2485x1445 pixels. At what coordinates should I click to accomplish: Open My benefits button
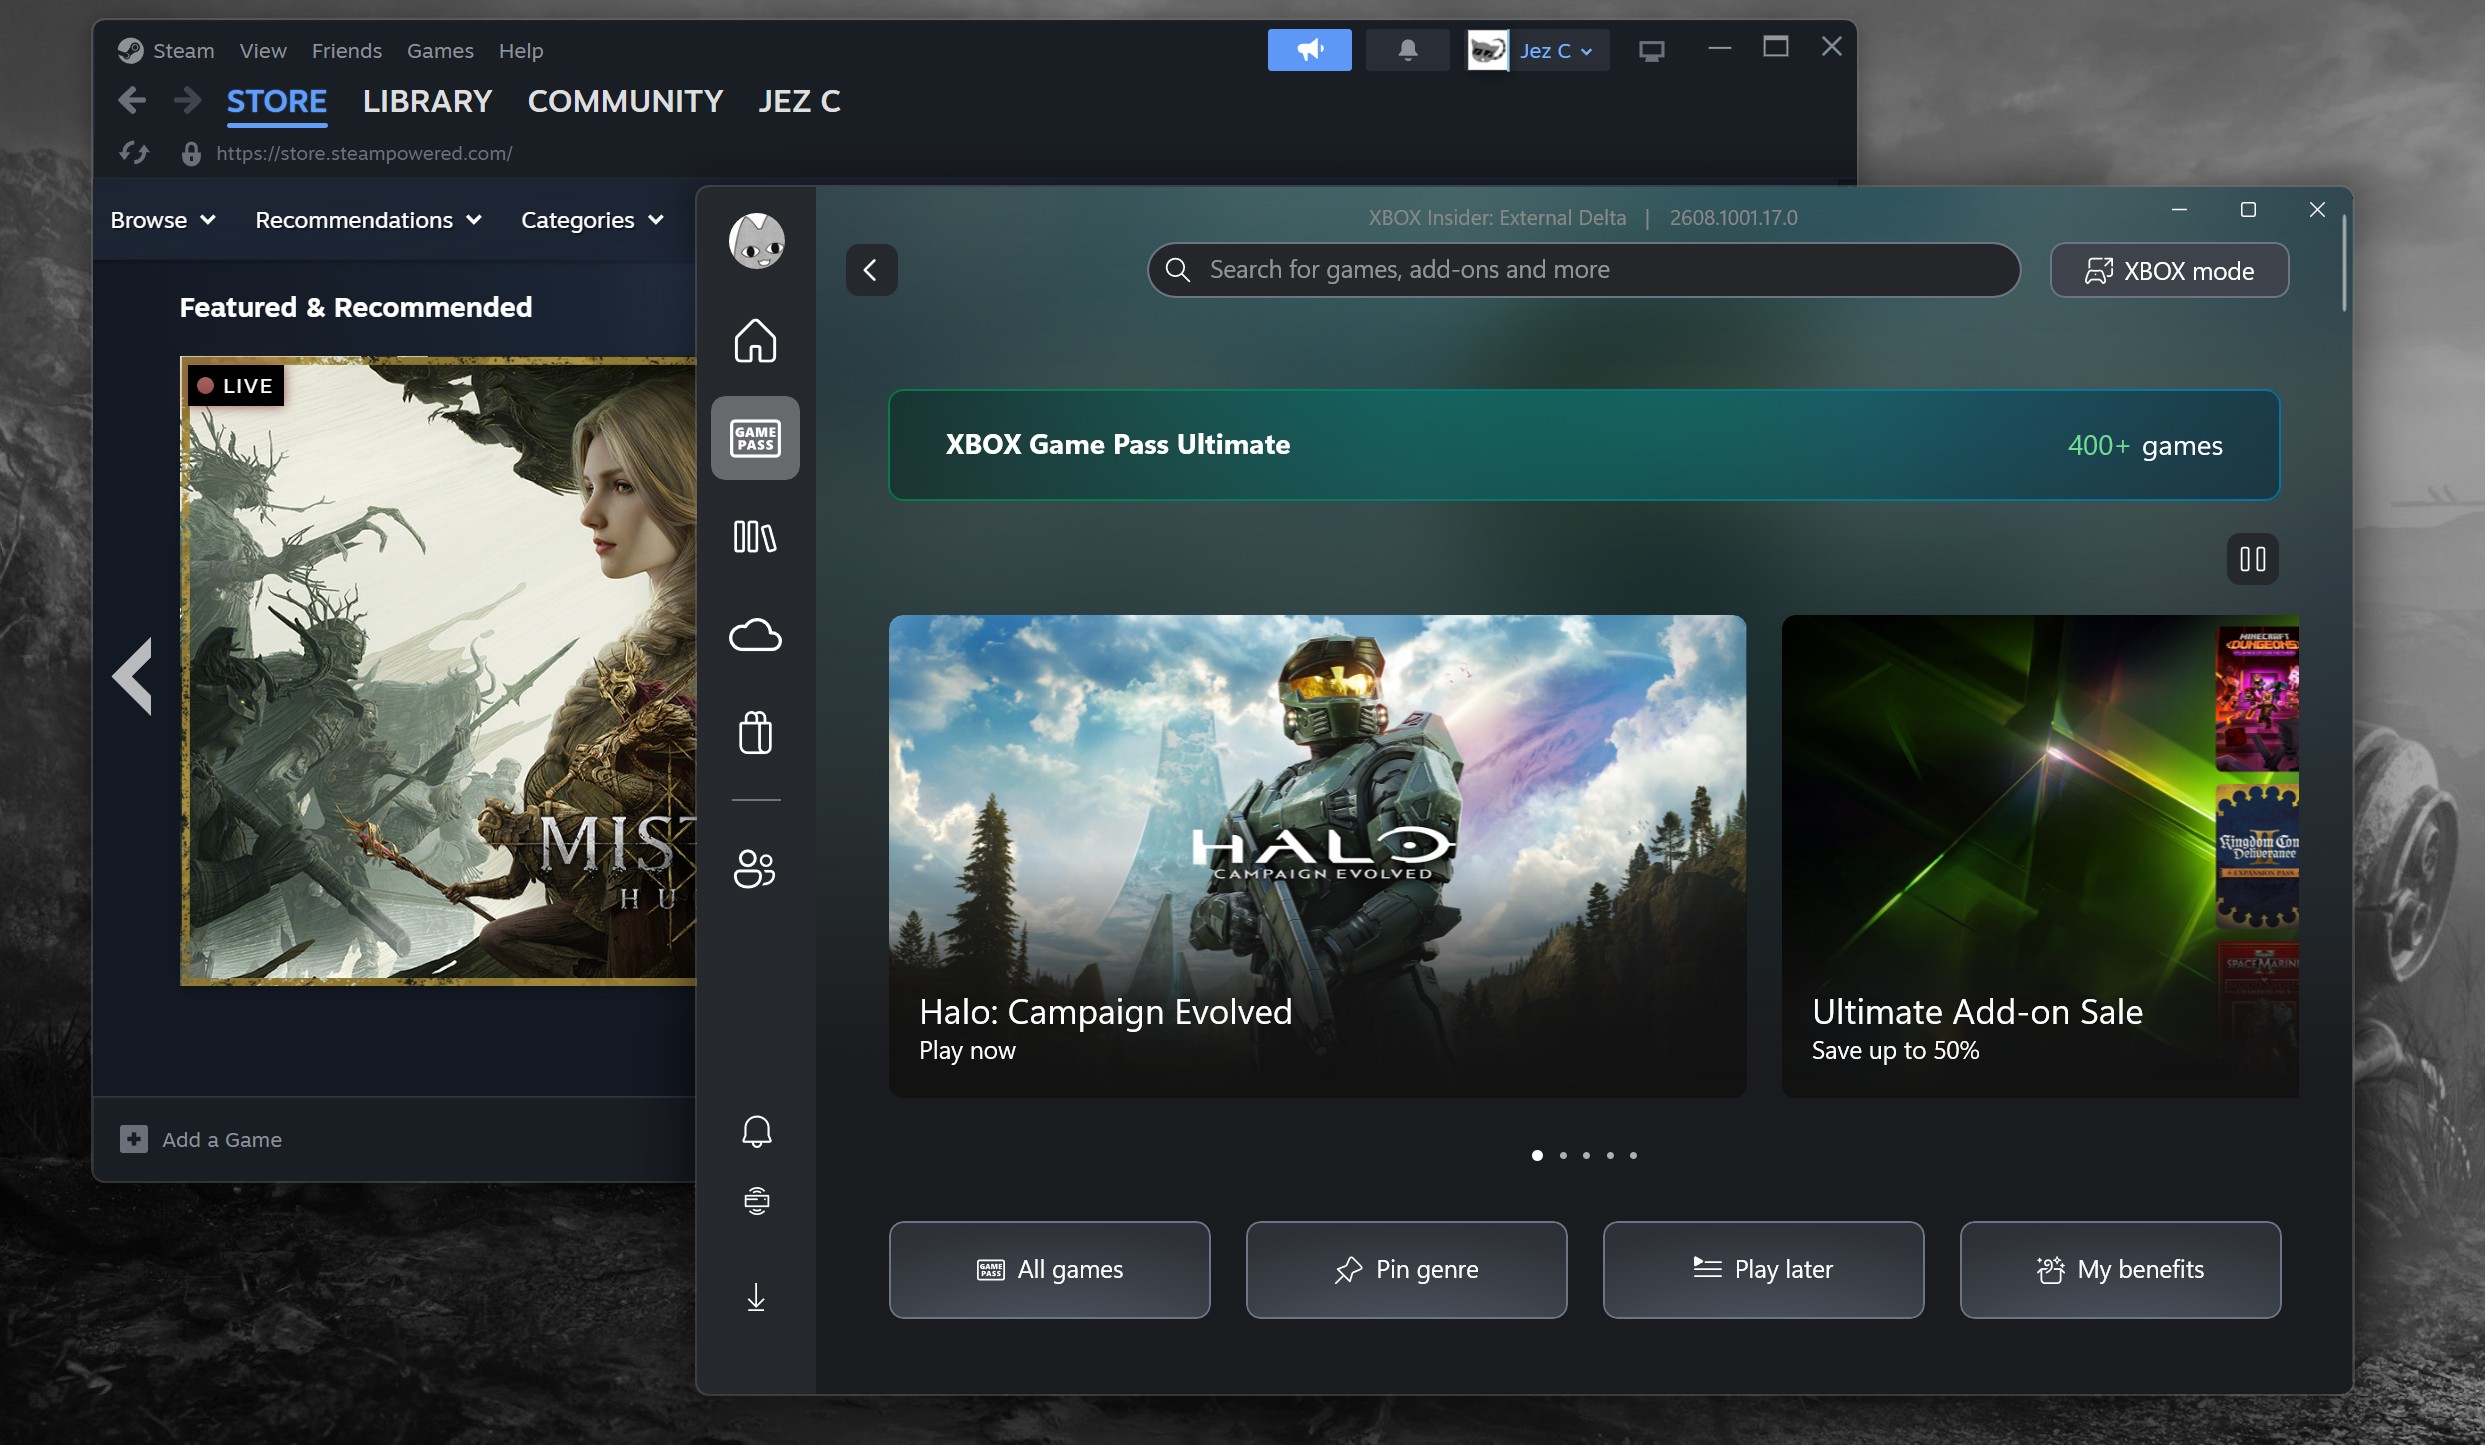click(2120, 1269)
